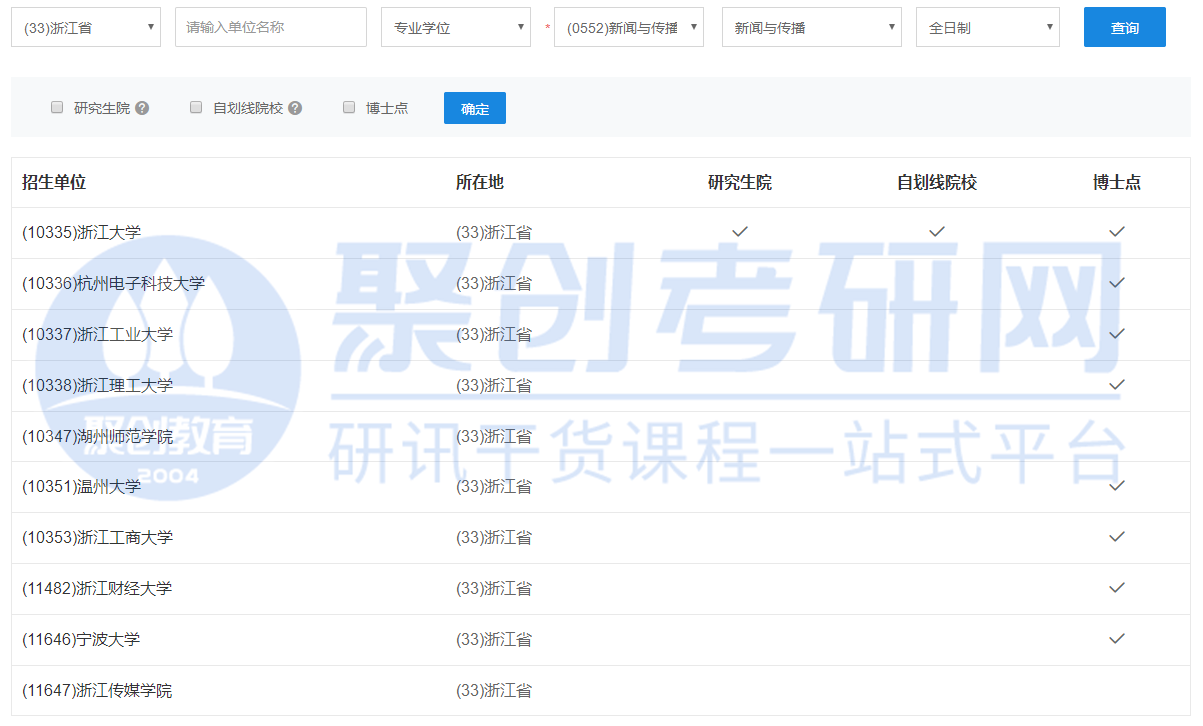Click the 招生单位 column header
The image size is (1203, 726).
coord(54,182)
